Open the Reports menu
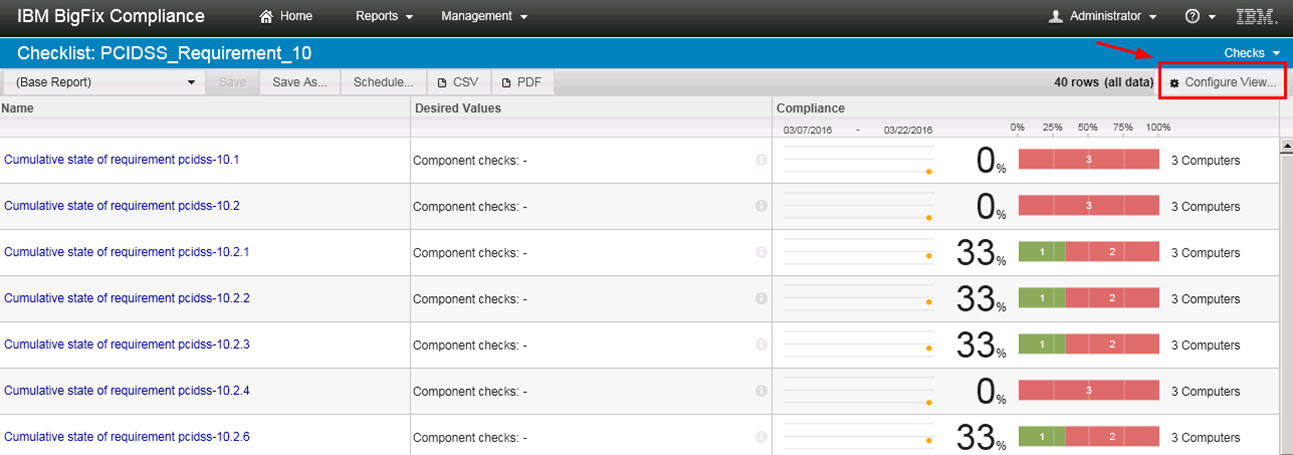This screenshot has width=1293, height=455. (384, 16)
